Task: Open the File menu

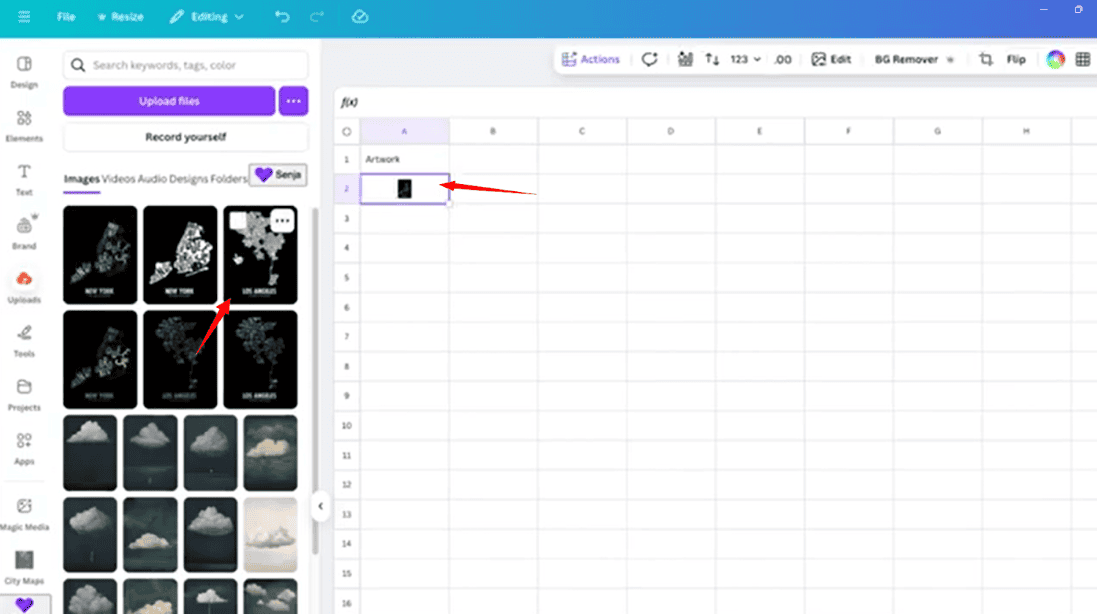Action: coord(66,17)
